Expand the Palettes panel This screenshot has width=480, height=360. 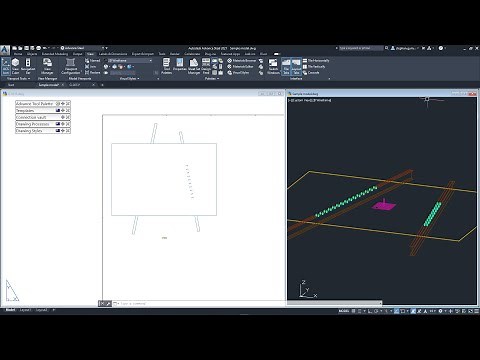pyautogui.click(x=212, y=79)
